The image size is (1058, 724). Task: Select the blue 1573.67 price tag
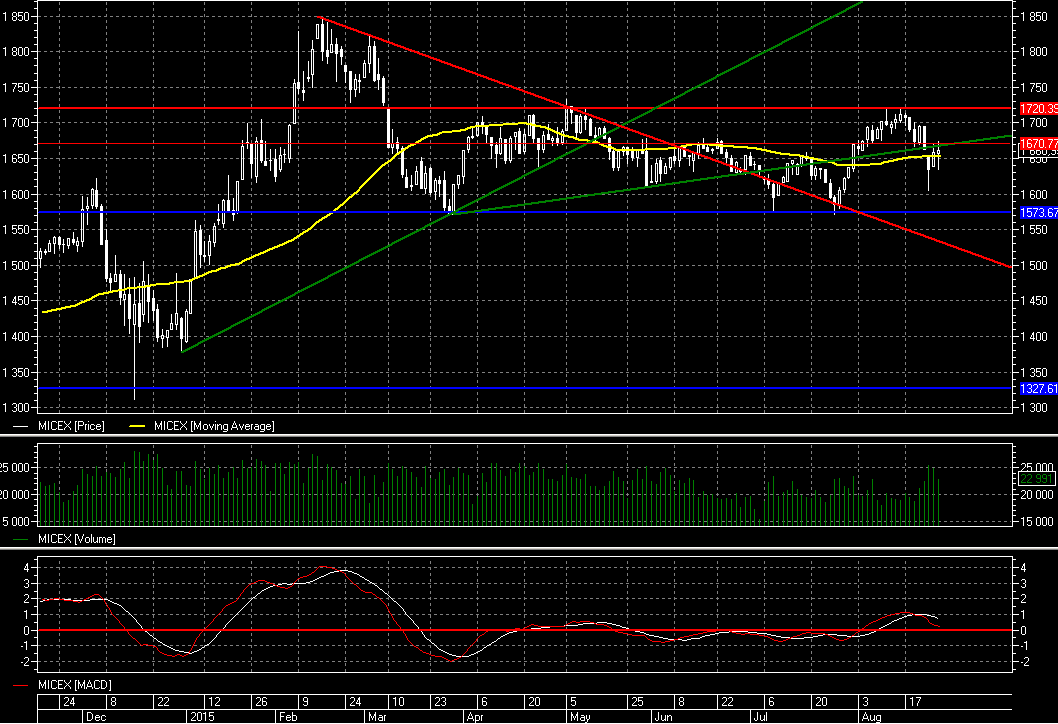click(1037, 213)
